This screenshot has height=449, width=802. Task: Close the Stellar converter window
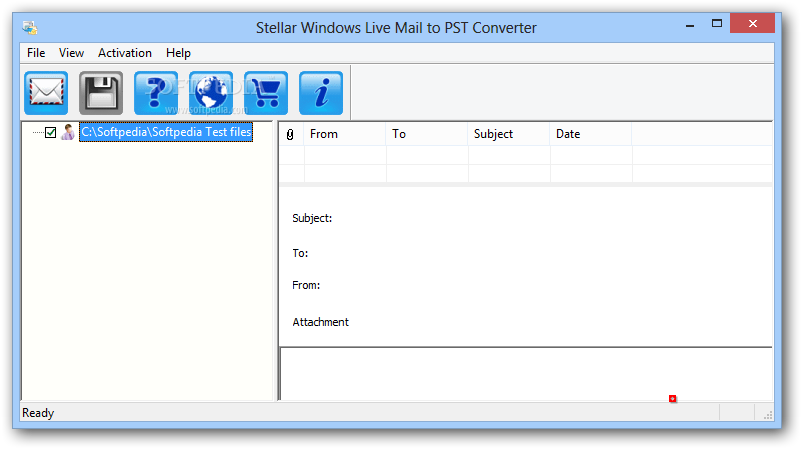(752, 24)
